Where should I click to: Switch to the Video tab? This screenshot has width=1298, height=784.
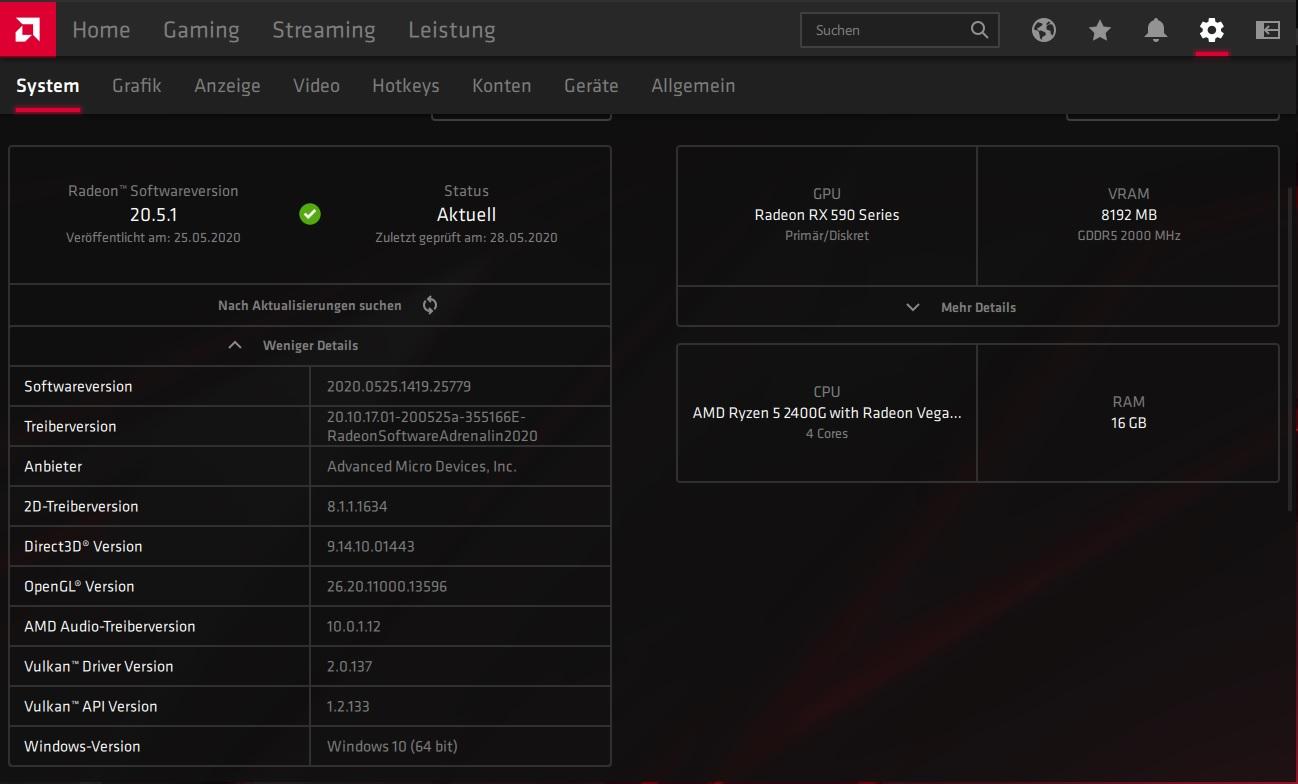click(316, 86)
